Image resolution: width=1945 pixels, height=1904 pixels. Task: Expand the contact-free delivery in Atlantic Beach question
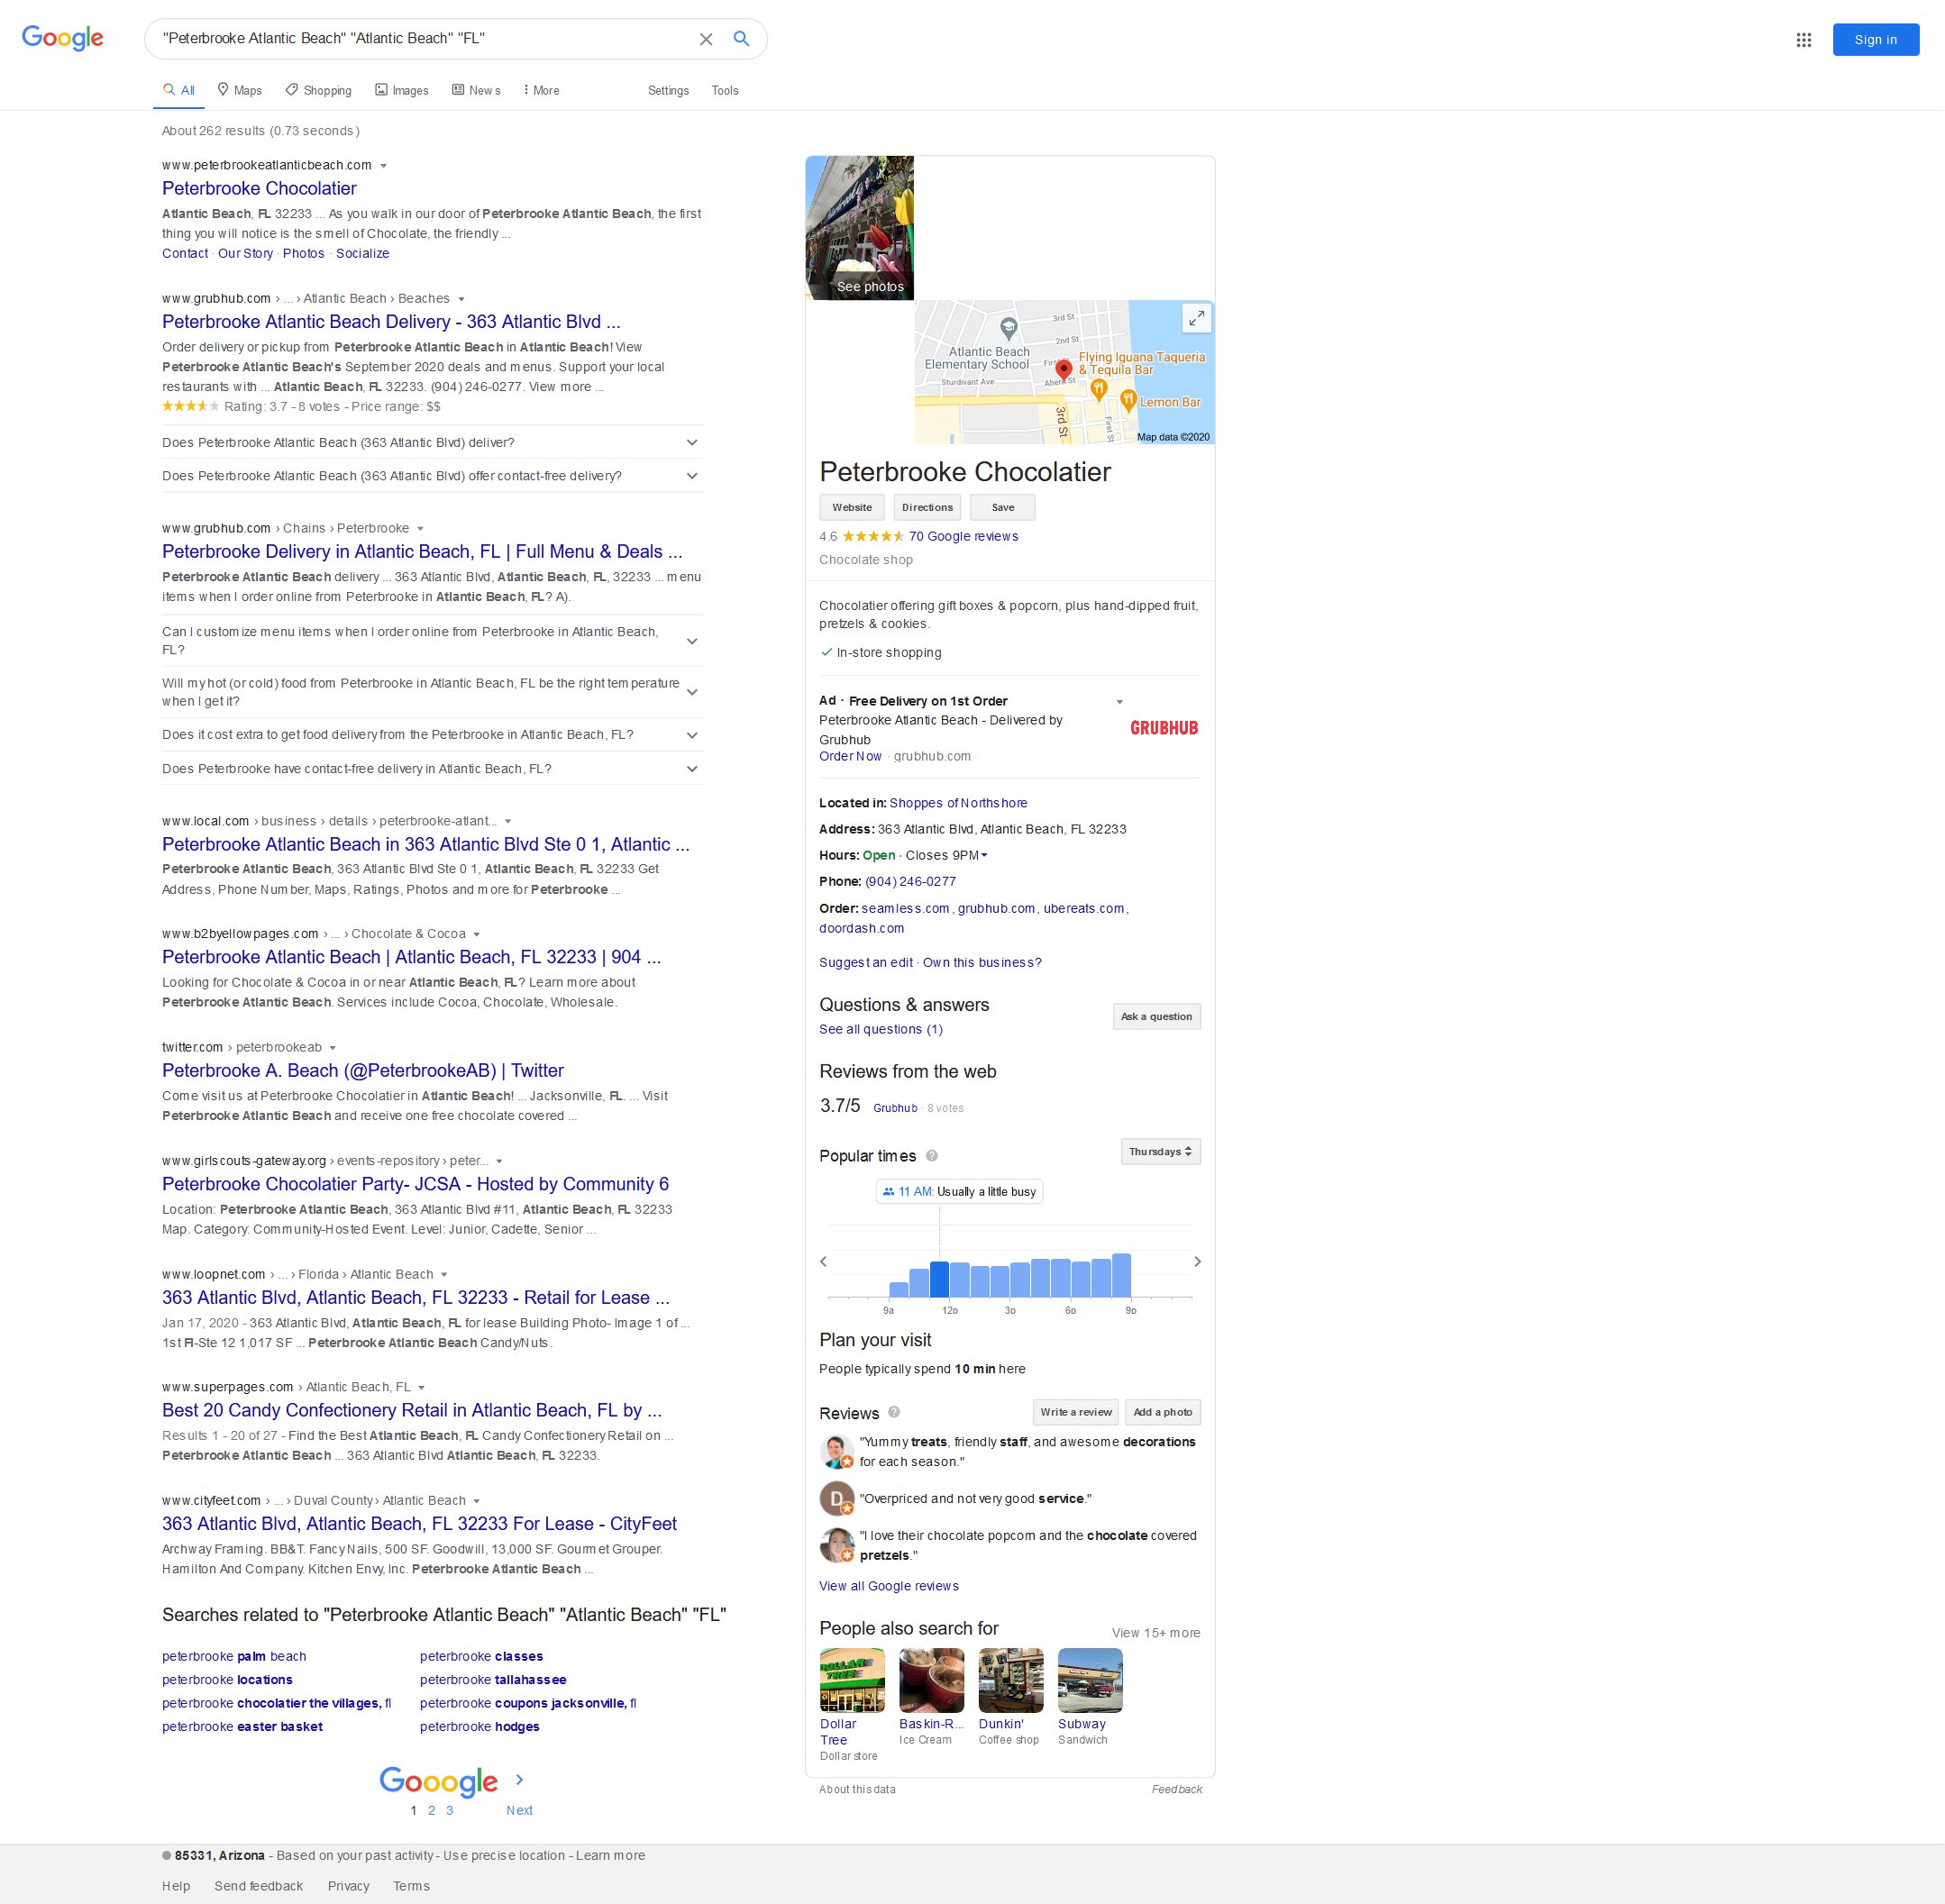click(x=692, y=769)
